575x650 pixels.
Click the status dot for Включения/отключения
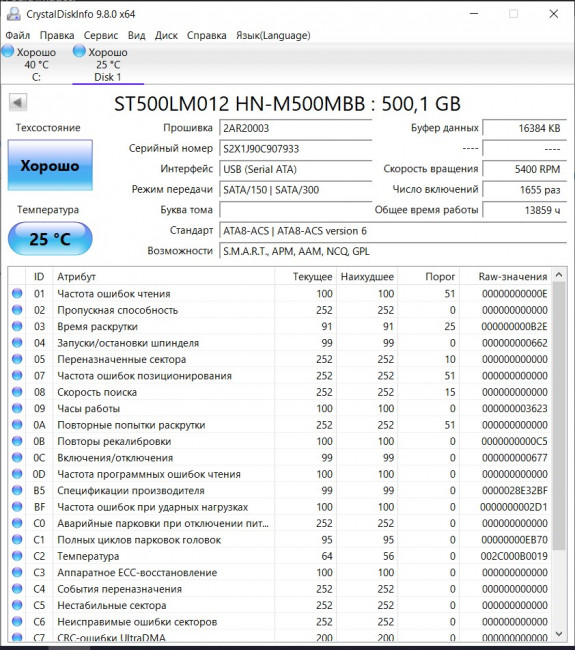(17, 457)
